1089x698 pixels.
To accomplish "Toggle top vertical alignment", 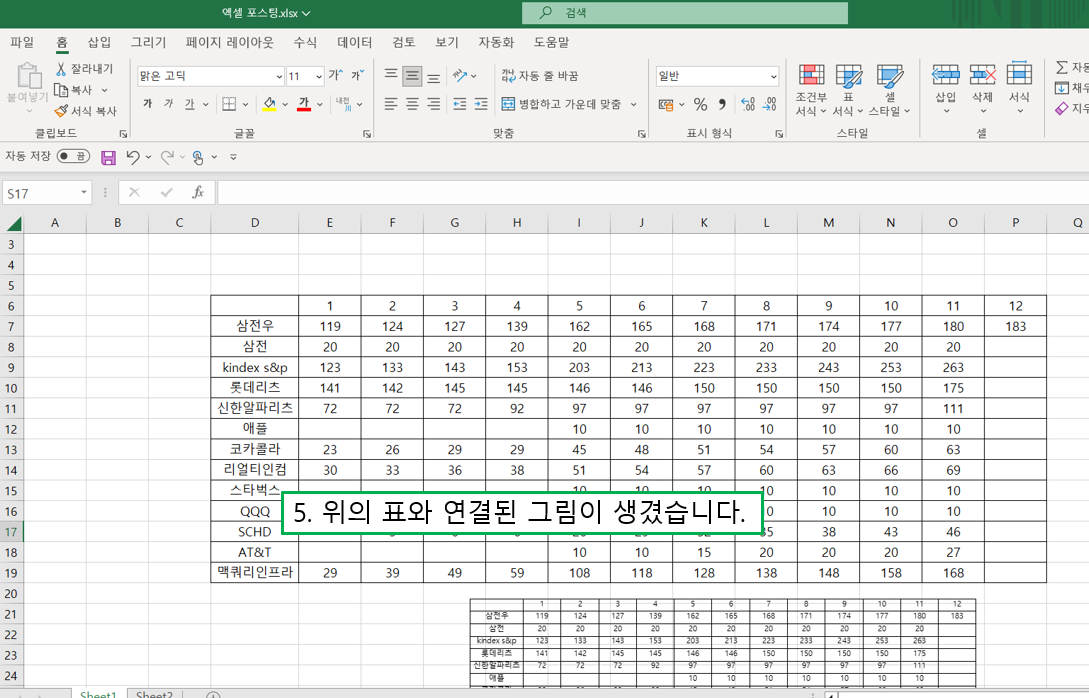I will (x=391, y=75).
